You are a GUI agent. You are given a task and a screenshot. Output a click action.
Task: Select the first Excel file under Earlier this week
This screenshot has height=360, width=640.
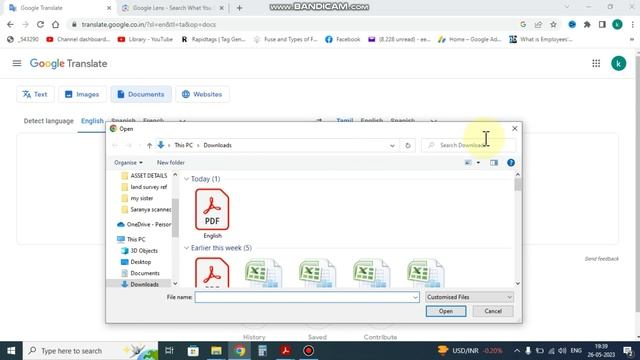point(263,273)
